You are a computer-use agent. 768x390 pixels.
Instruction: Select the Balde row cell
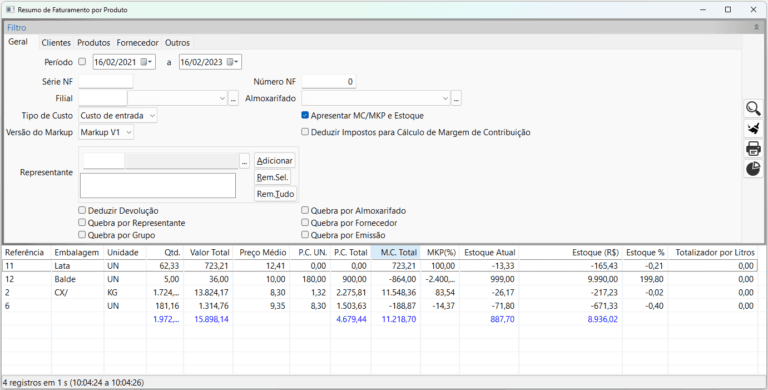click(78, 279)
